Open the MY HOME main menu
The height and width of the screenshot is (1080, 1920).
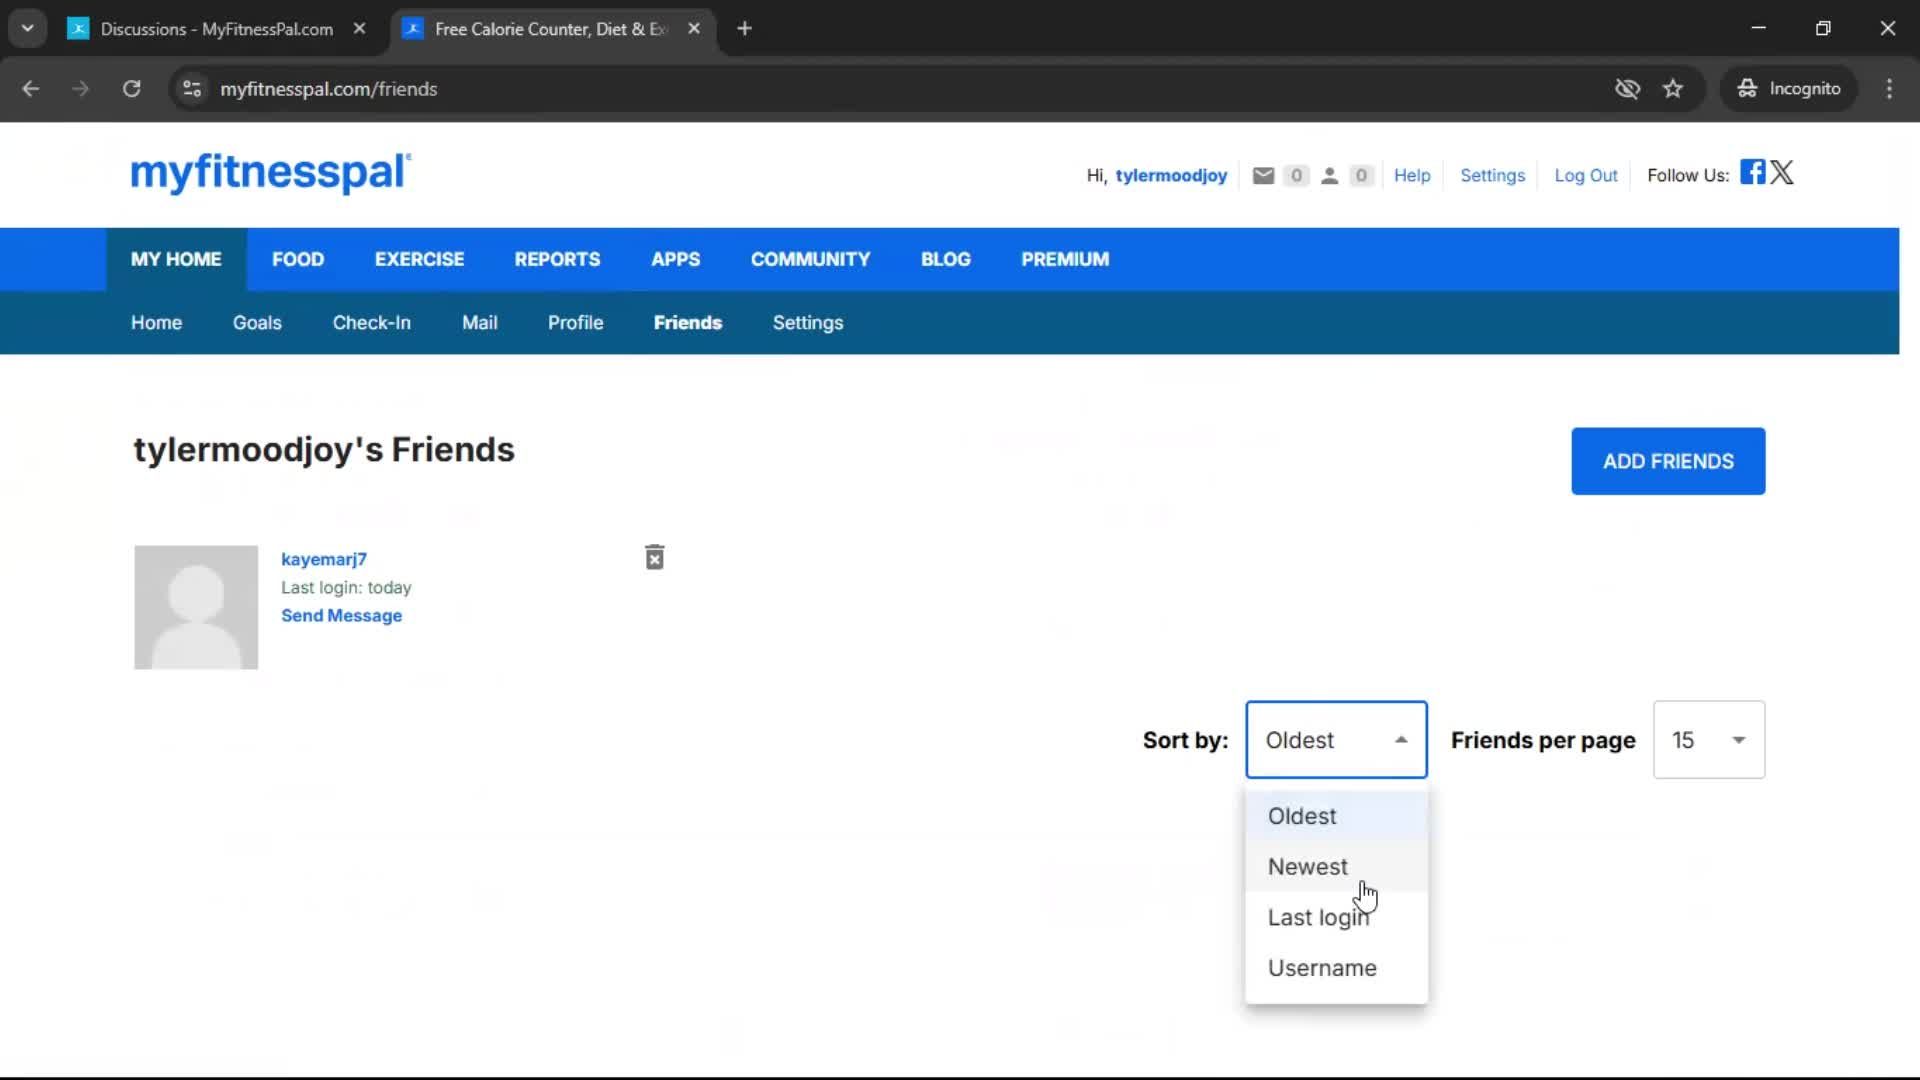coord(176,259)
